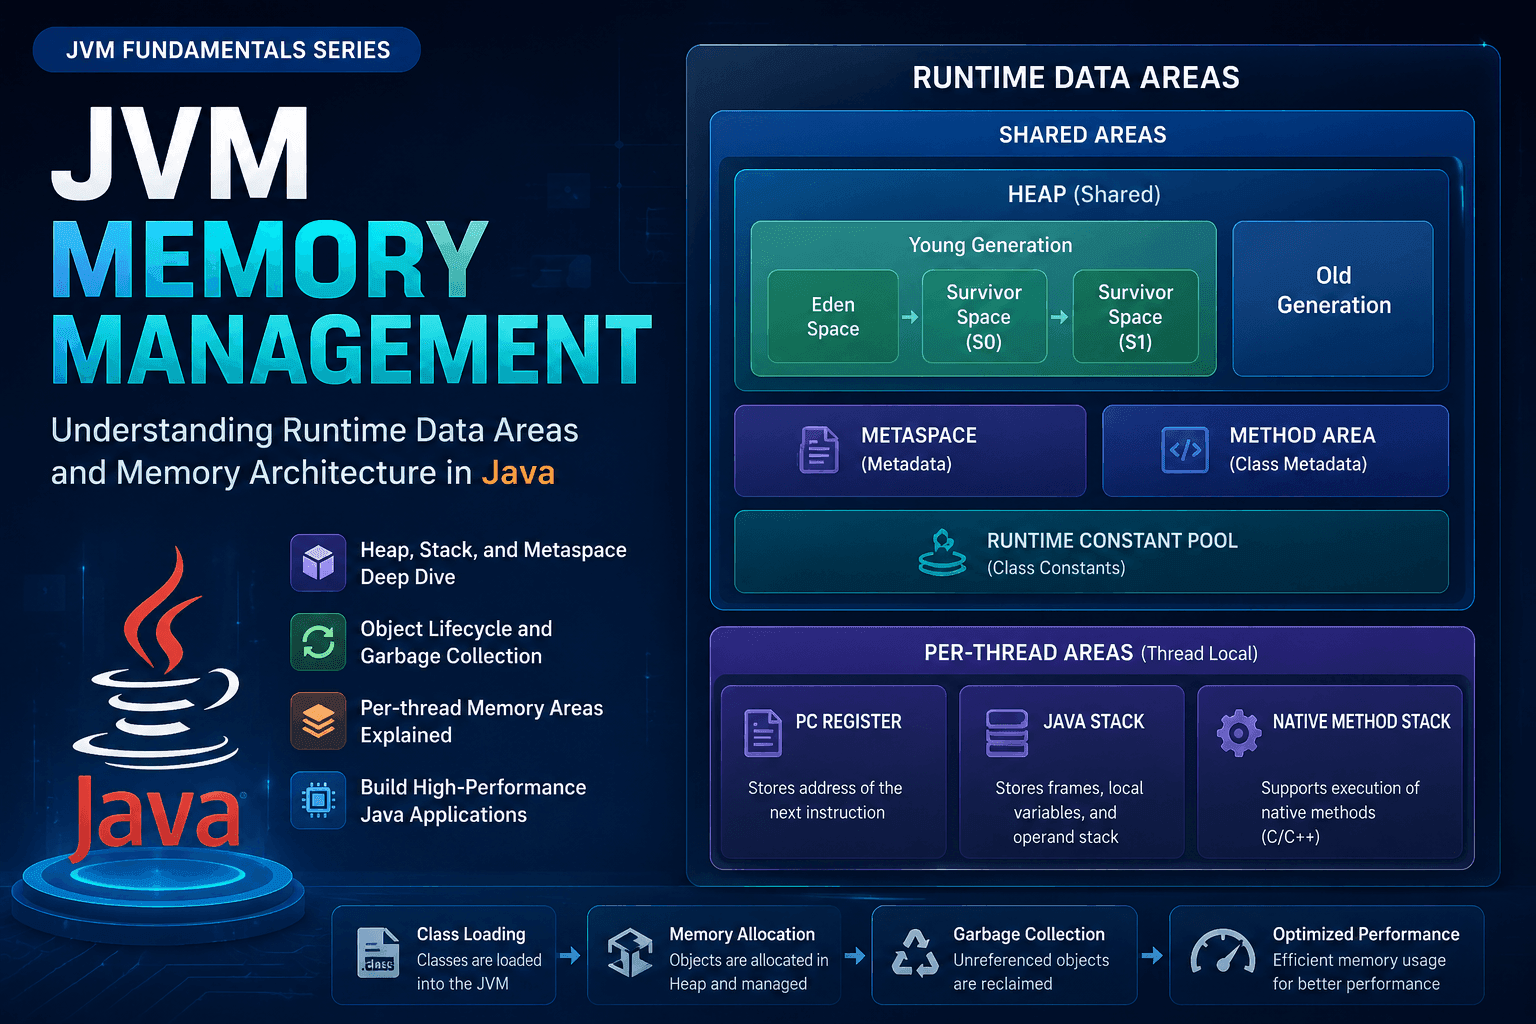
Task: Click the NATIVE METHOD STACK title
Action: coord(1361,721)
